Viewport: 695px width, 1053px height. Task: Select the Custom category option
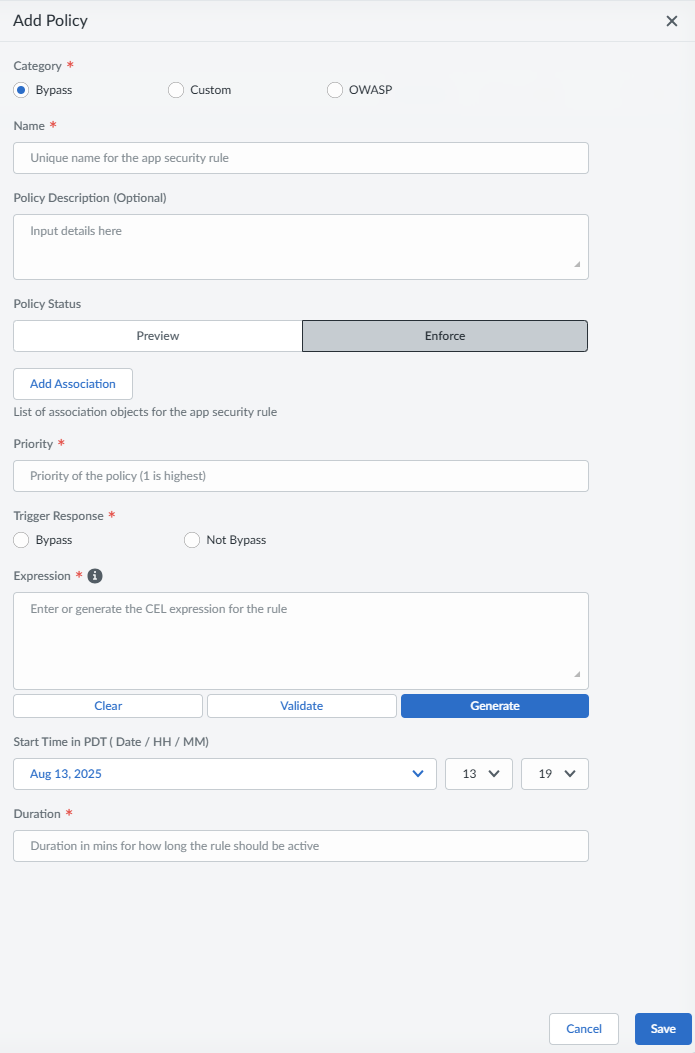(x=176, y=90)
